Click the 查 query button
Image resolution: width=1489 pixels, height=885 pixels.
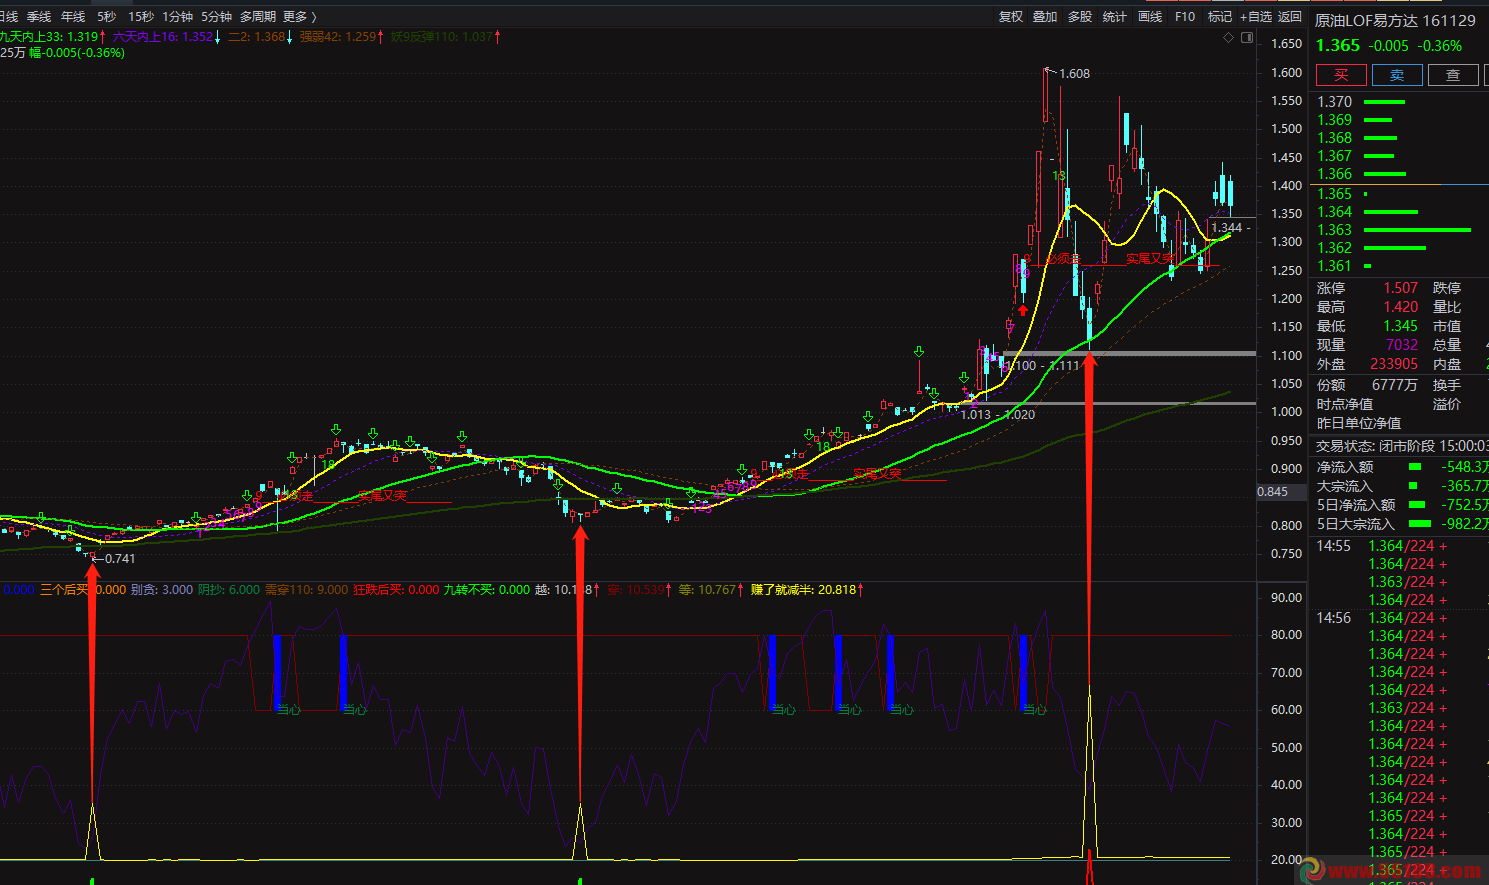pos(1453,75)
